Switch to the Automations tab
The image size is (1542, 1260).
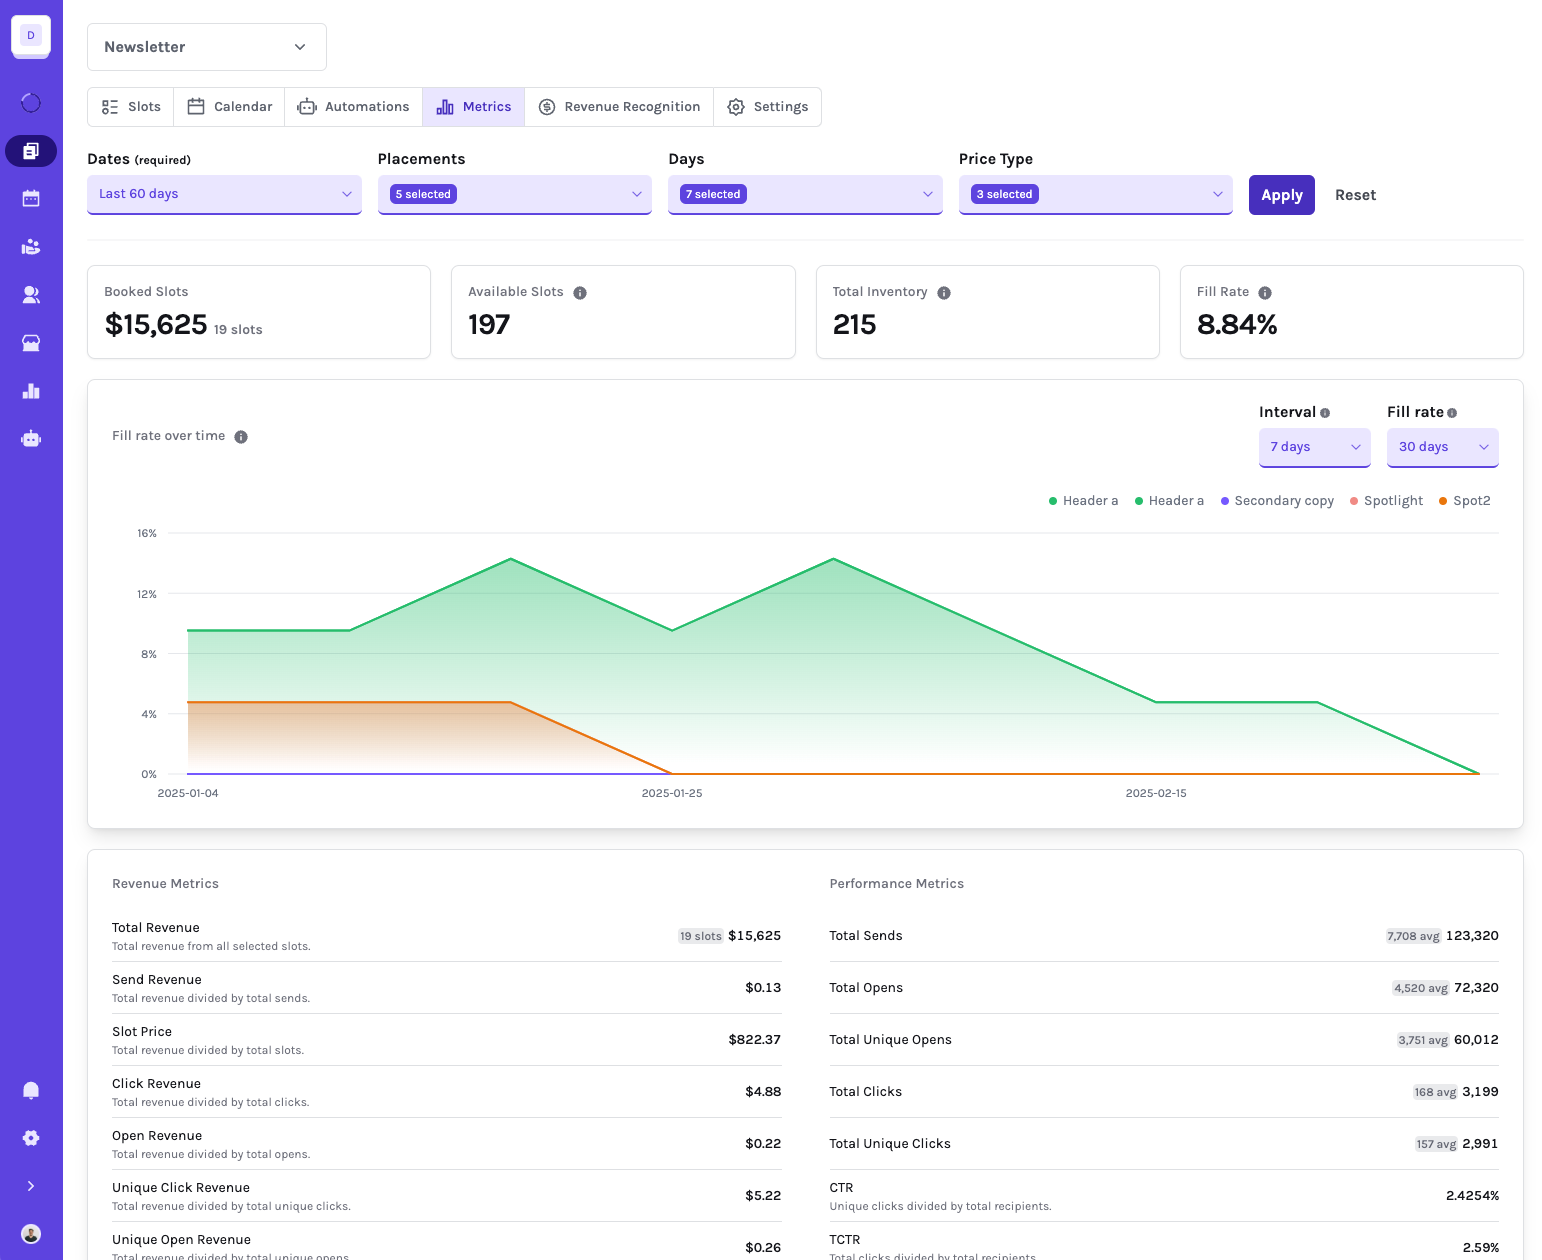353,107
